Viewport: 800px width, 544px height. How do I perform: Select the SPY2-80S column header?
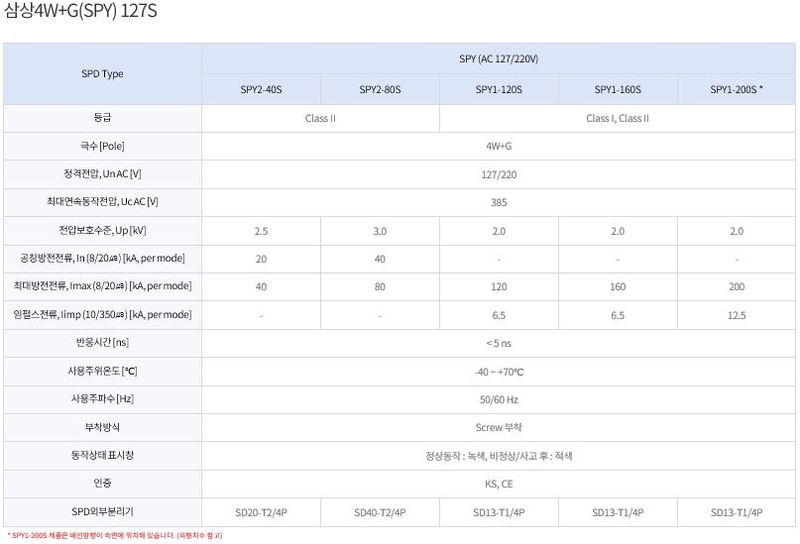pos(380,89)
